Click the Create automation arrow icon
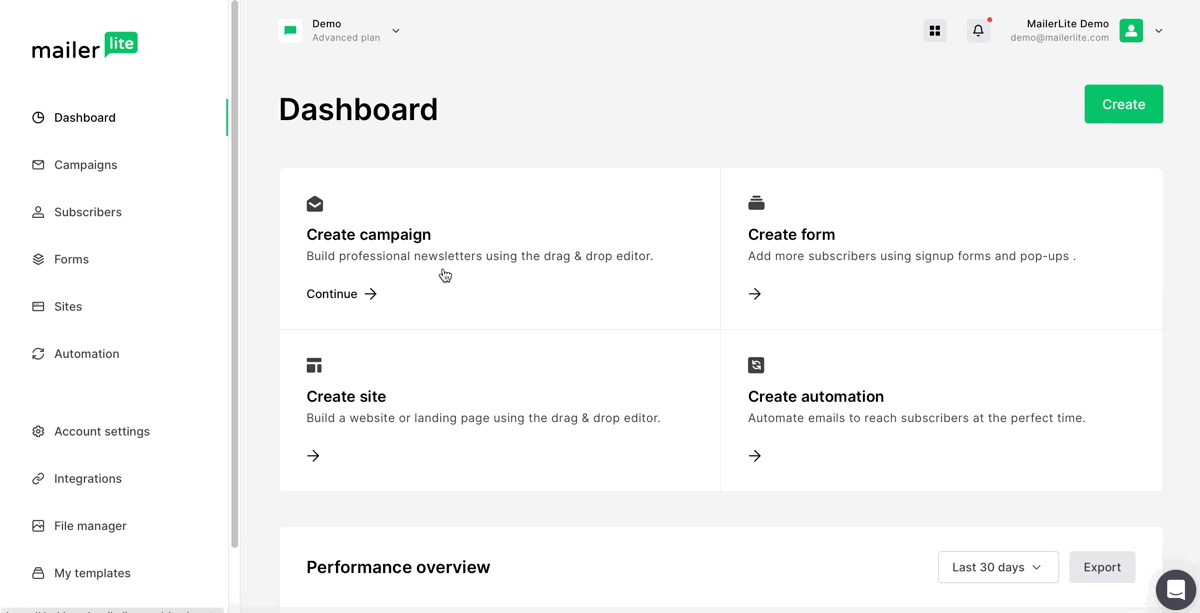Viewport: 1200px width, 613px height. 755,456
